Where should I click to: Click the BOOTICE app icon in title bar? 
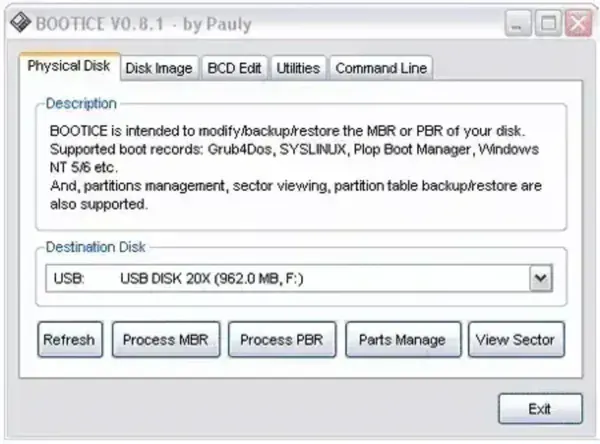[18, 23]
